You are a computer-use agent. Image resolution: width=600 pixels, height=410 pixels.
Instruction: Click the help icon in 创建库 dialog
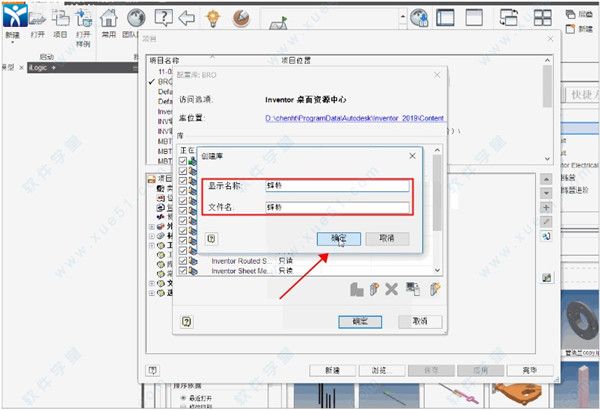coord(211,239)
